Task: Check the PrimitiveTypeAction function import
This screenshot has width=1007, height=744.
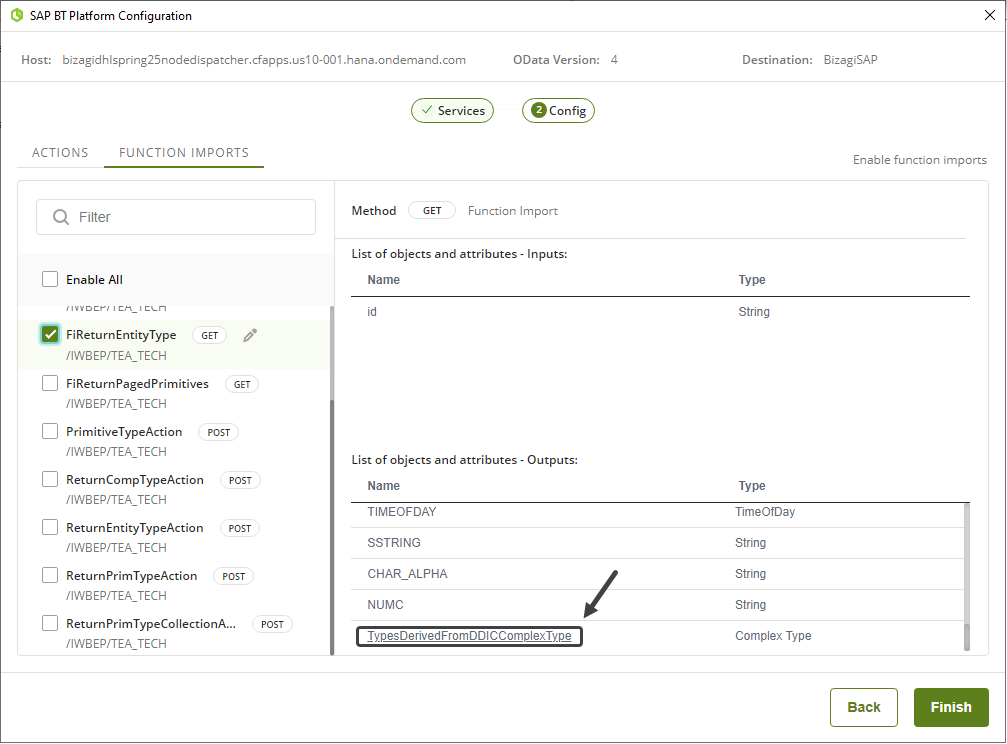Action: point(50,432)
